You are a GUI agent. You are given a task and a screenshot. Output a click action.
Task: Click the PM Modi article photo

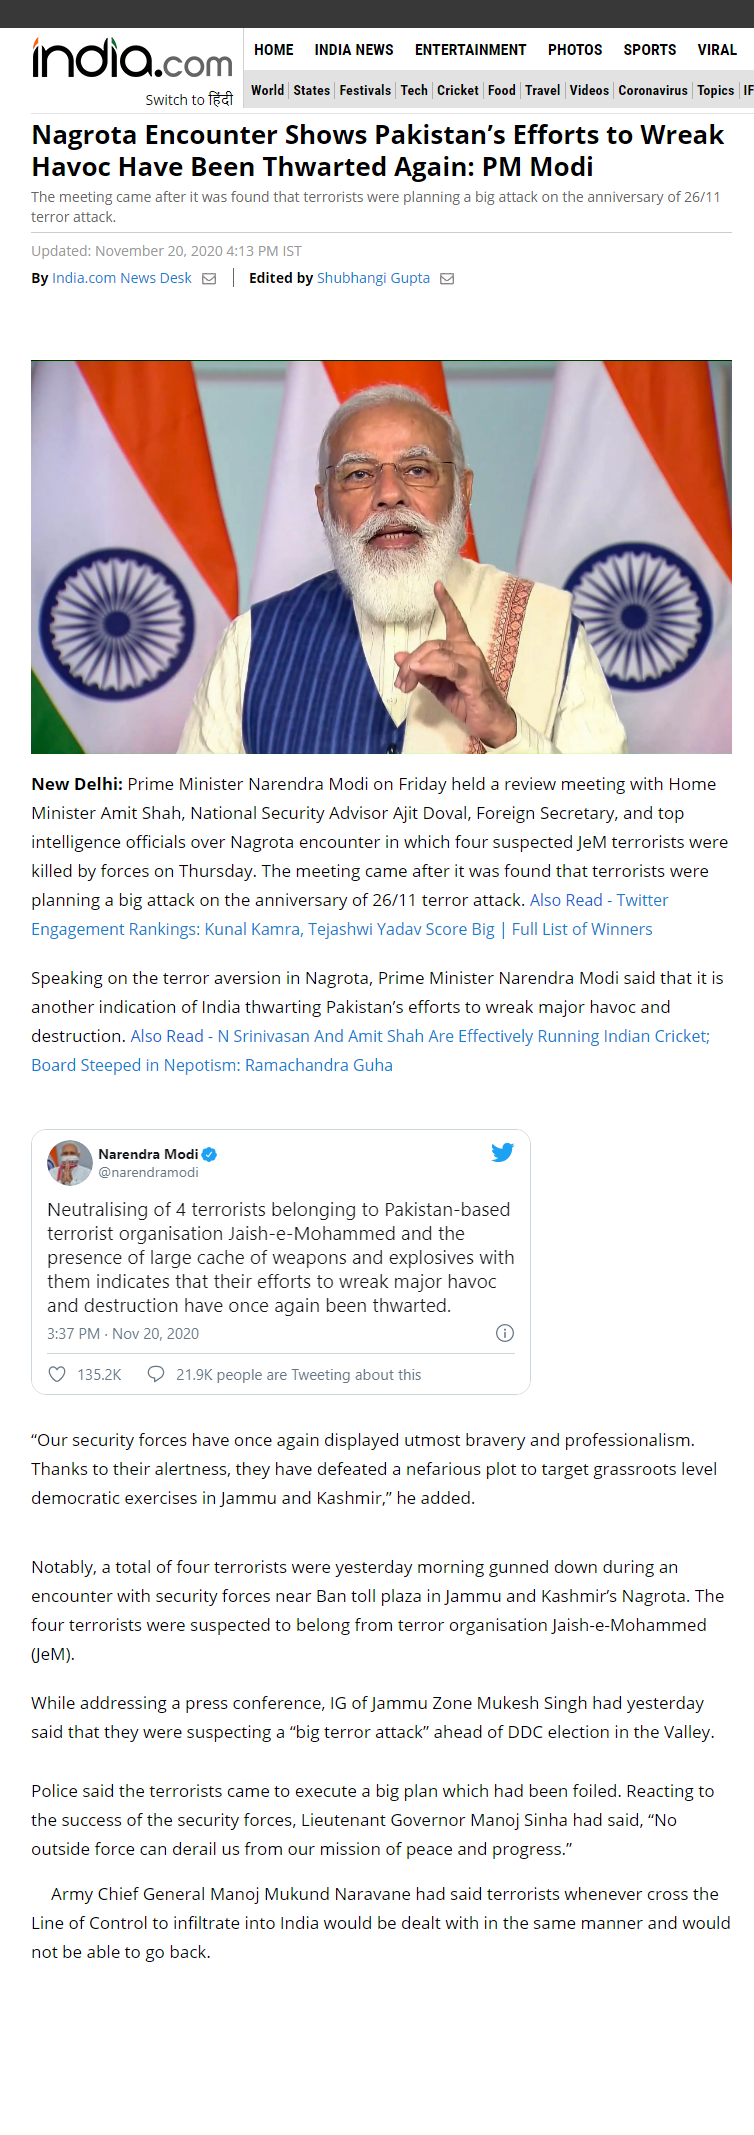tap(381, 556)
